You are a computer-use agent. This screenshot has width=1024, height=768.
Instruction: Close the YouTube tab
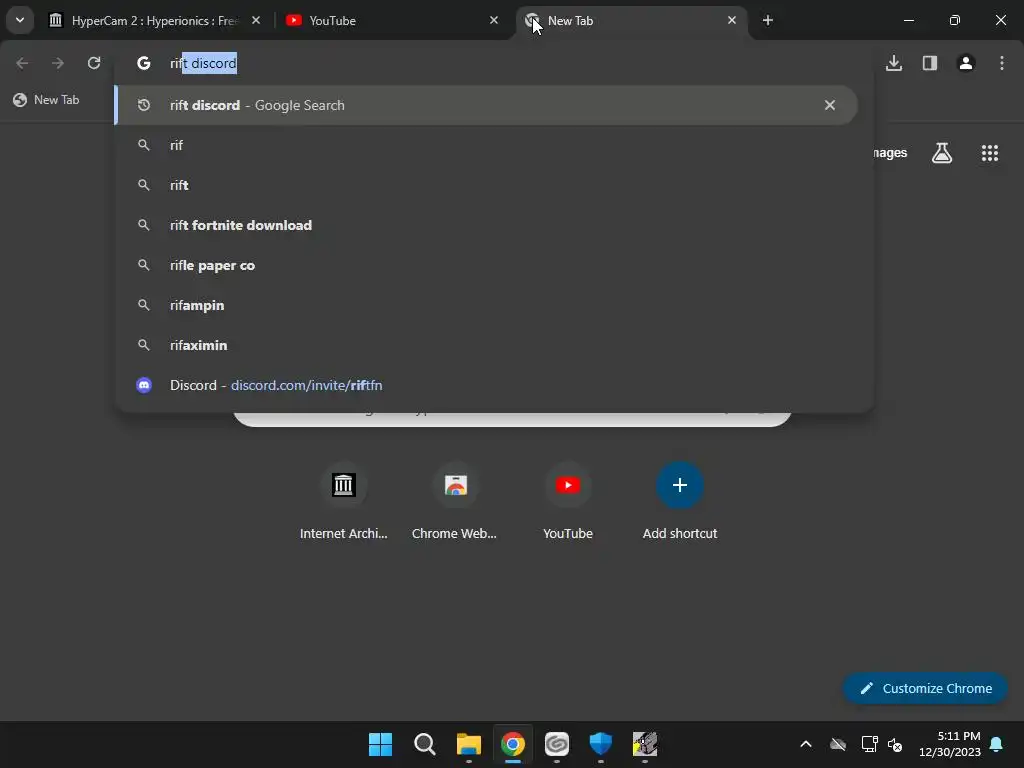[494, 20]
